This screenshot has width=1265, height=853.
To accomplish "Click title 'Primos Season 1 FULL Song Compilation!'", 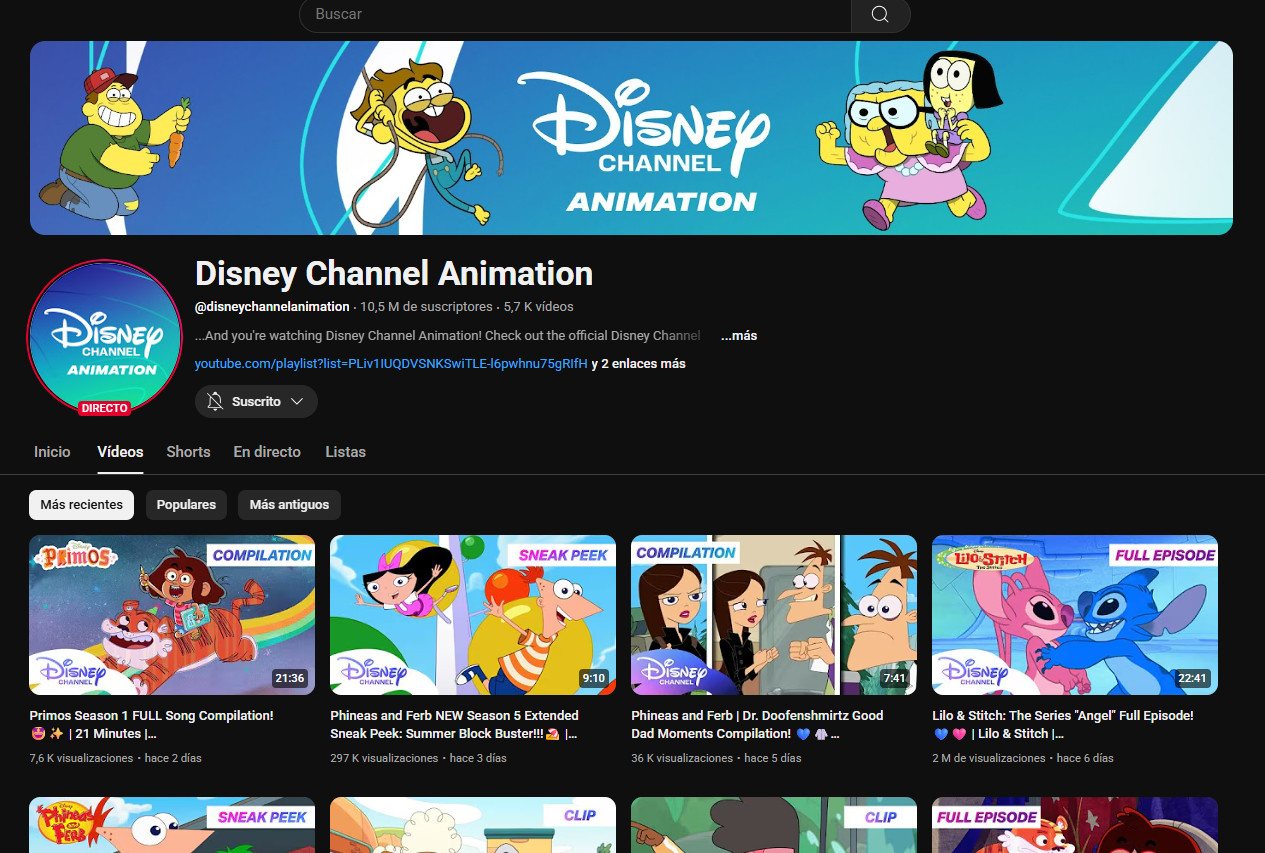I will coord(151,716).
